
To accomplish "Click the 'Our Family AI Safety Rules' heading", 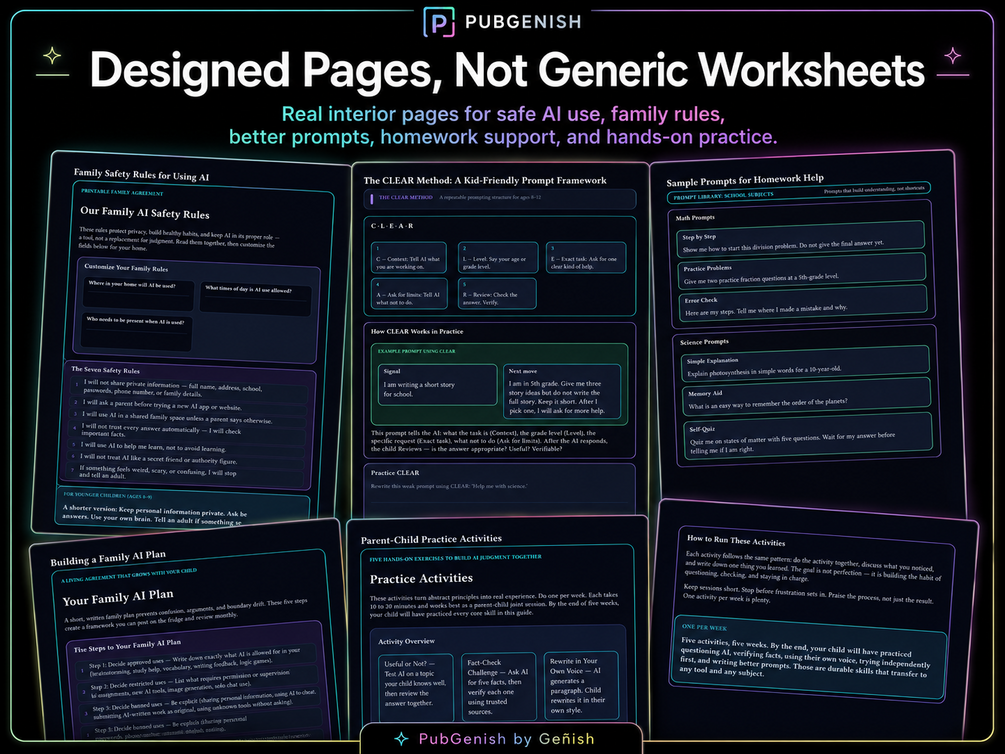I will click(x=145, y=212).
